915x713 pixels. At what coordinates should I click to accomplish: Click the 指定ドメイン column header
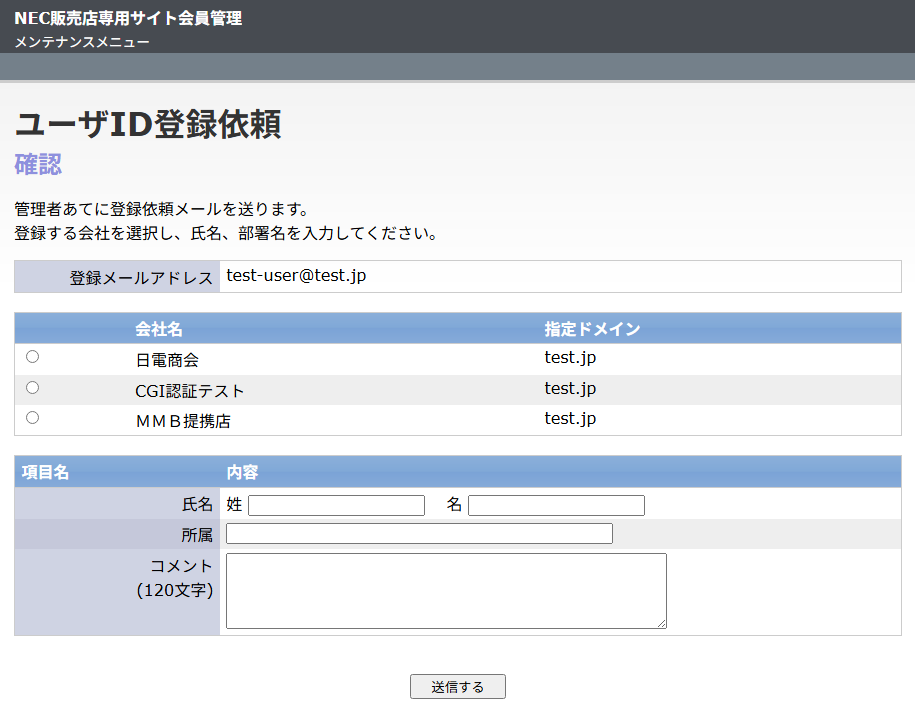(592, 329)
